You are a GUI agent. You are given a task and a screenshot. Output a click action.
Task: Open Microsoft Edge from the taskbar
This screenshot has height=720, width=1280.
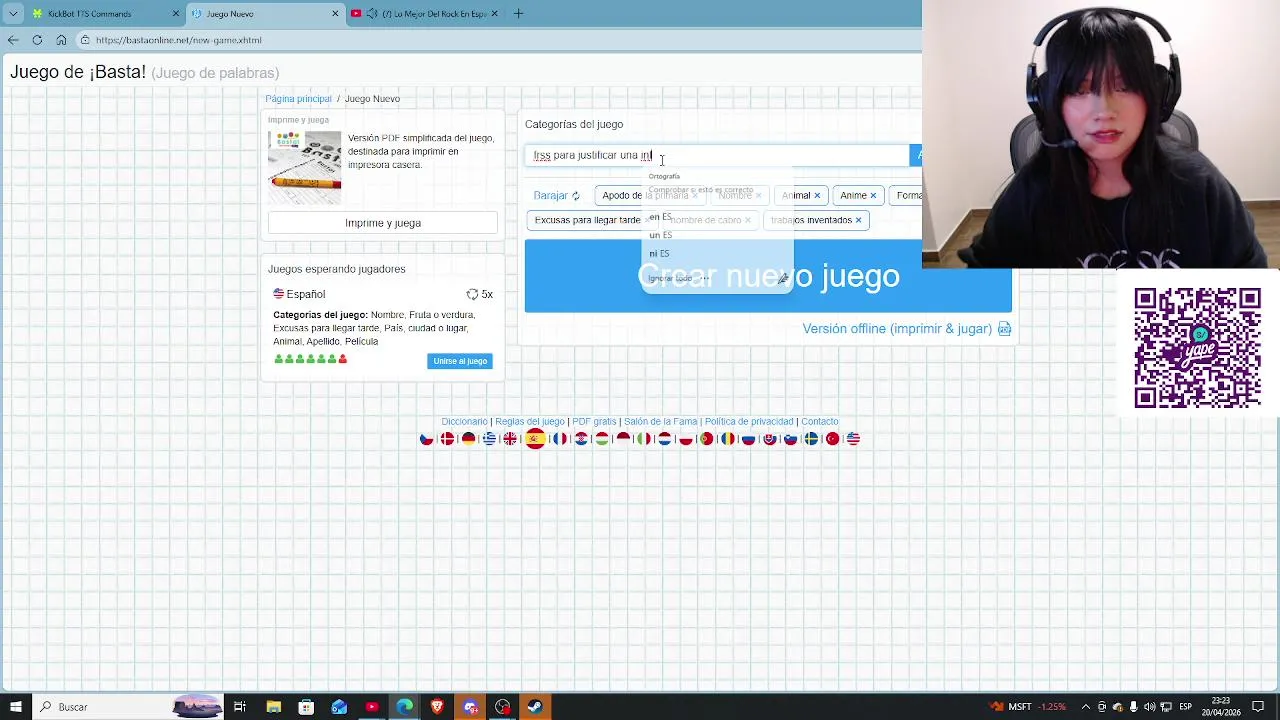404,707
